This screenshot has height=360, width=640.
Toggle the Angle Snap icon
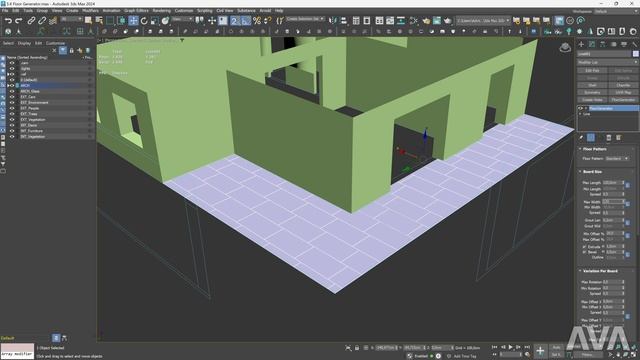coord(245,20)
